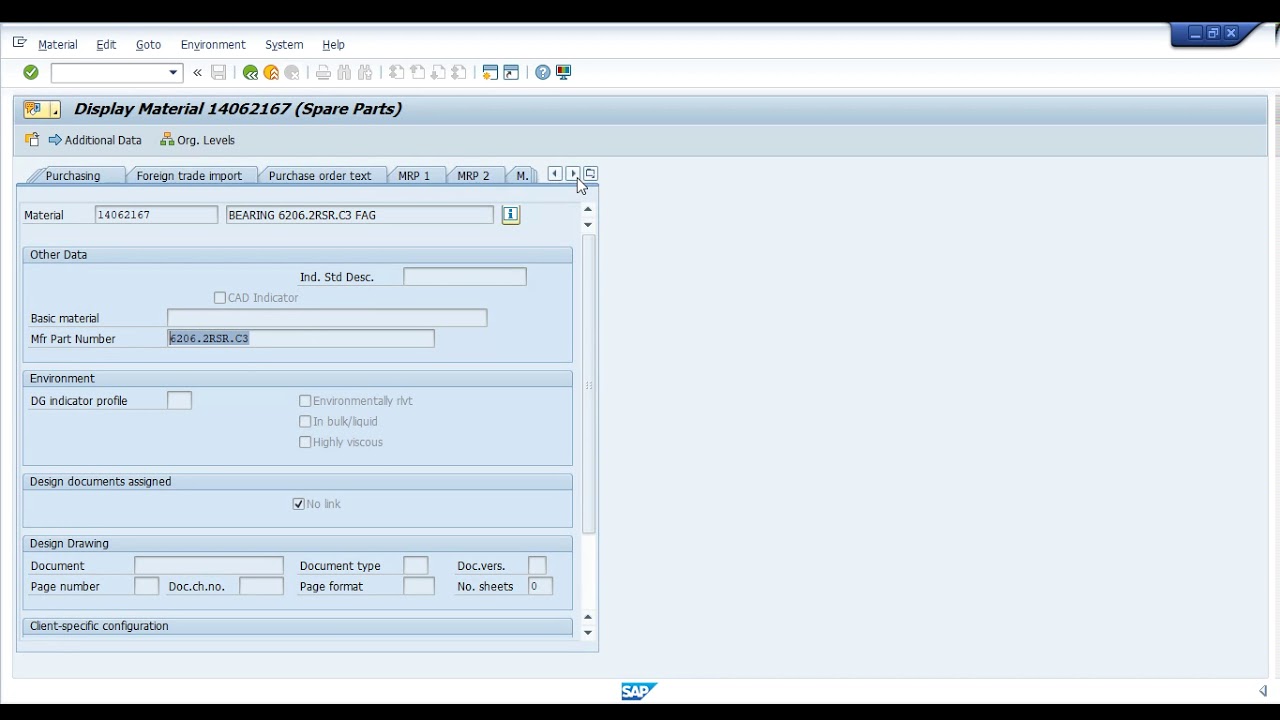
Task: Click the Mfr Part Number field
Action: pos(301,339)
